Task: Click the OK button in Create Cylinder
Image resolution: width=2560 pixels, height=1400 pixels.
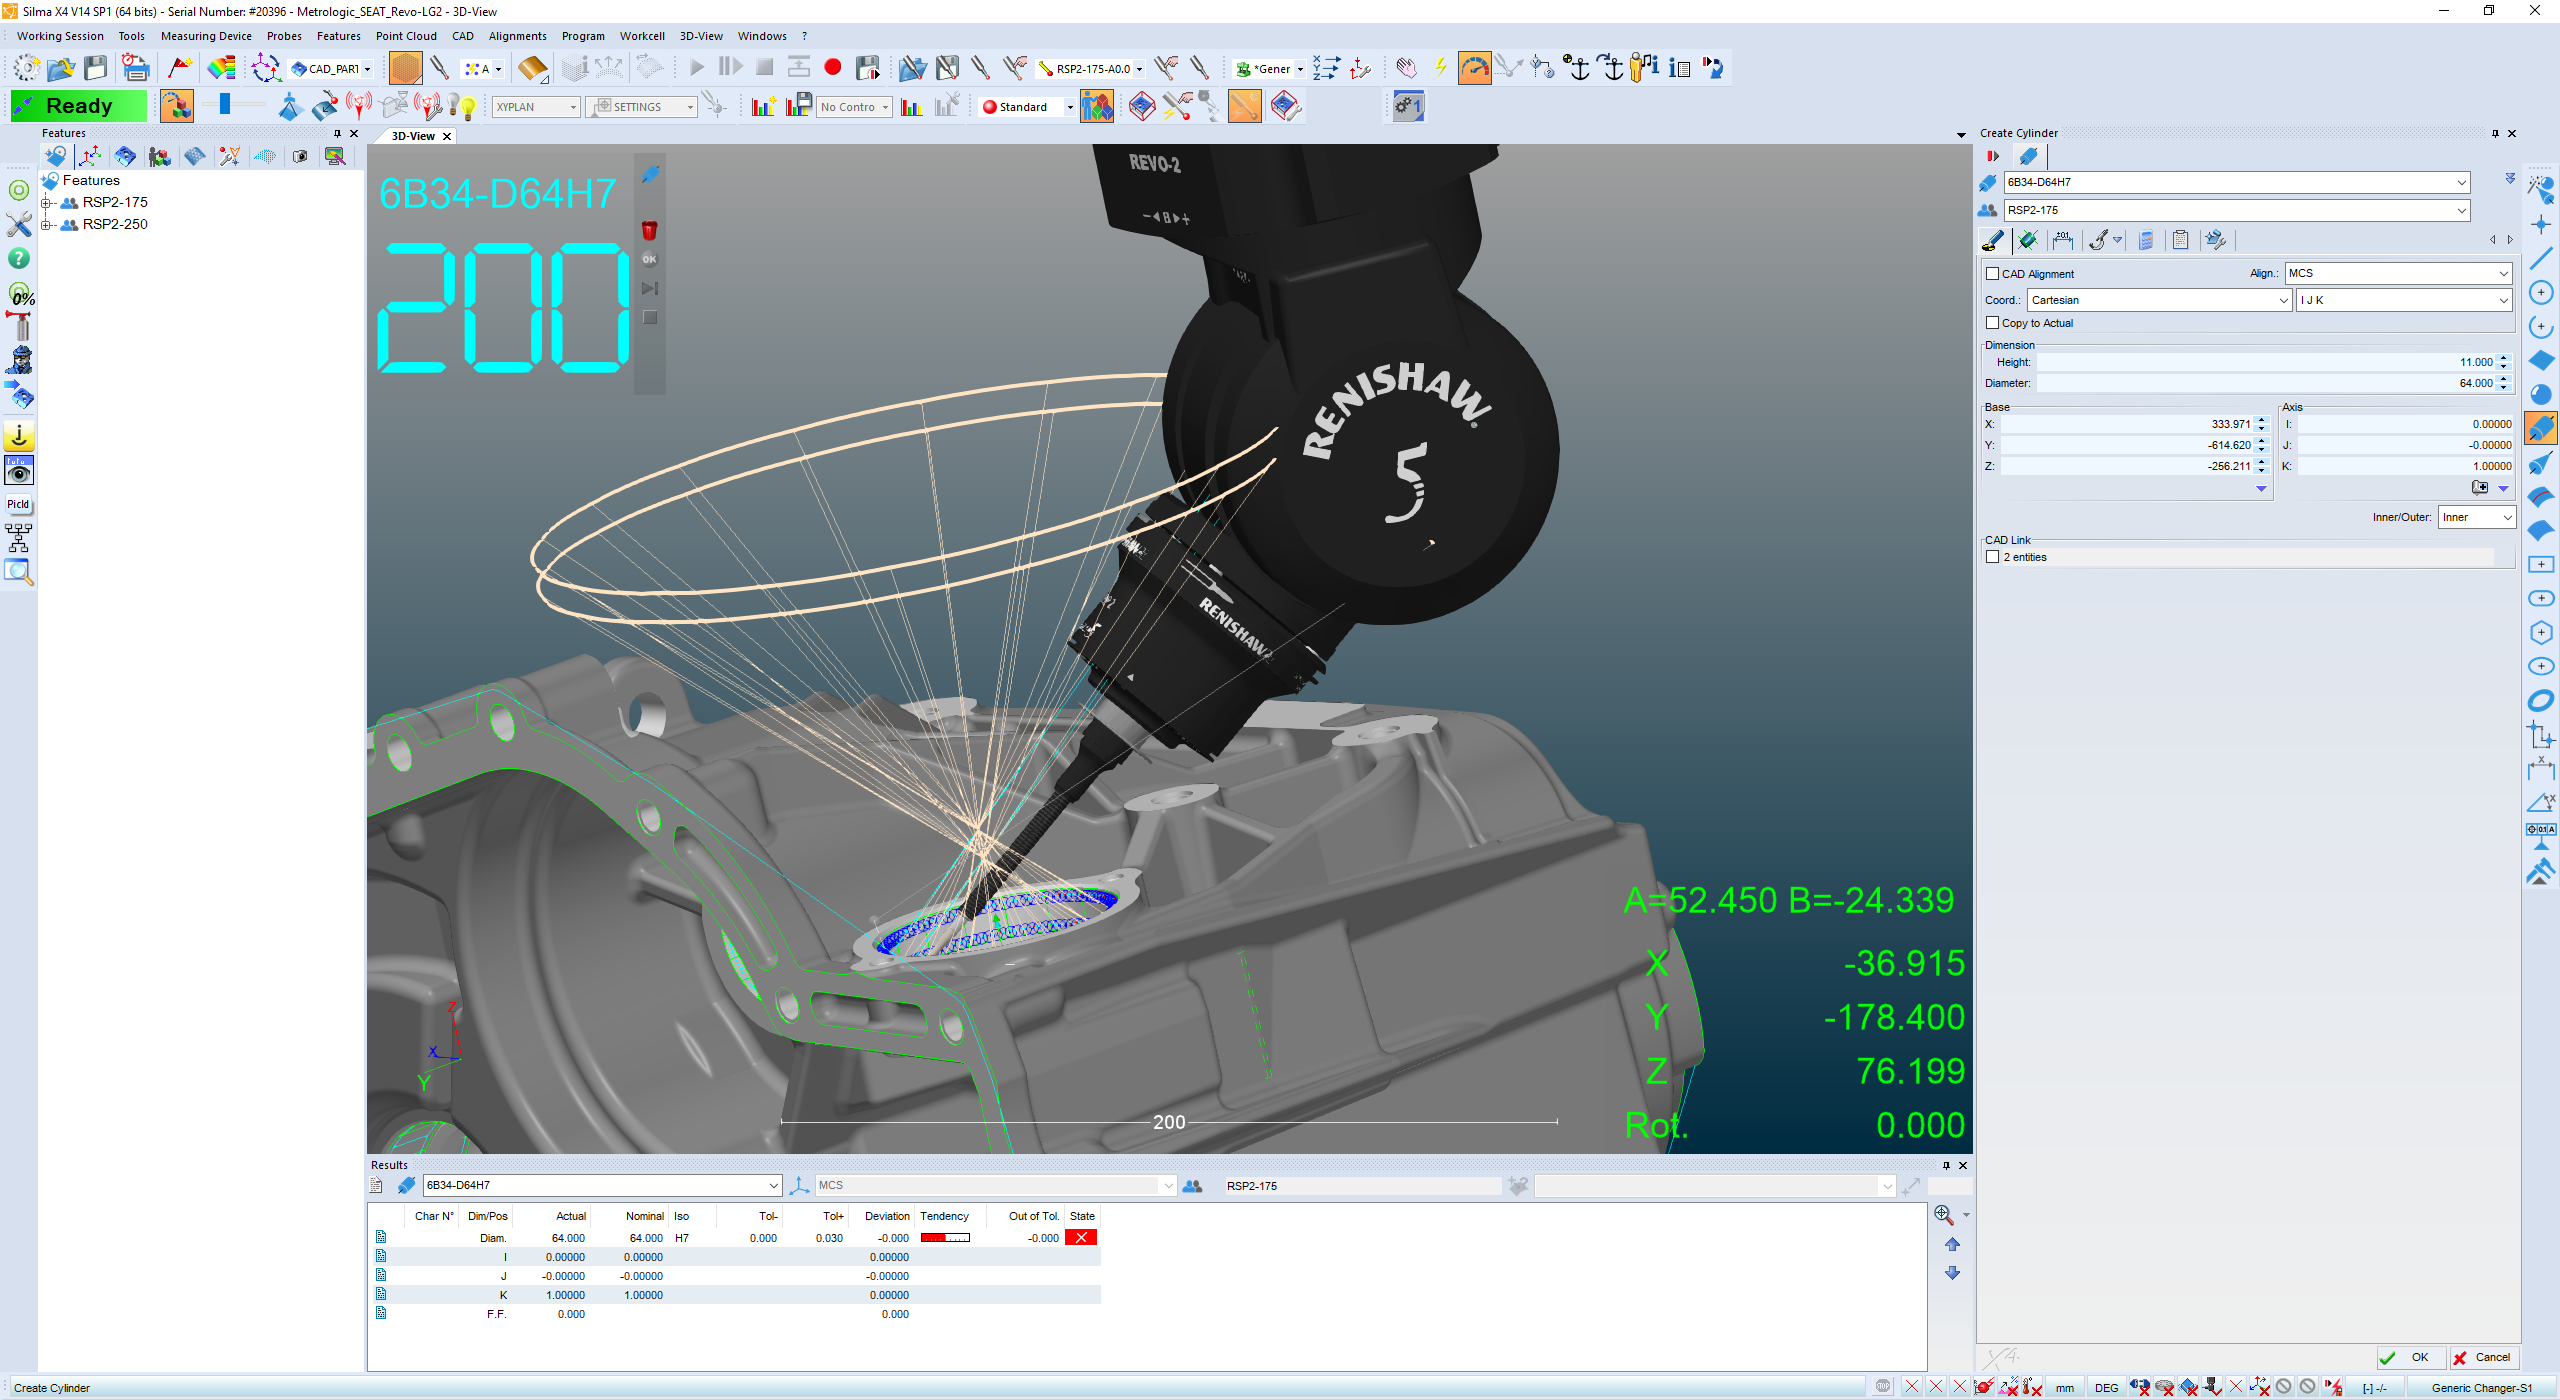Action: click(2410, 1357)
